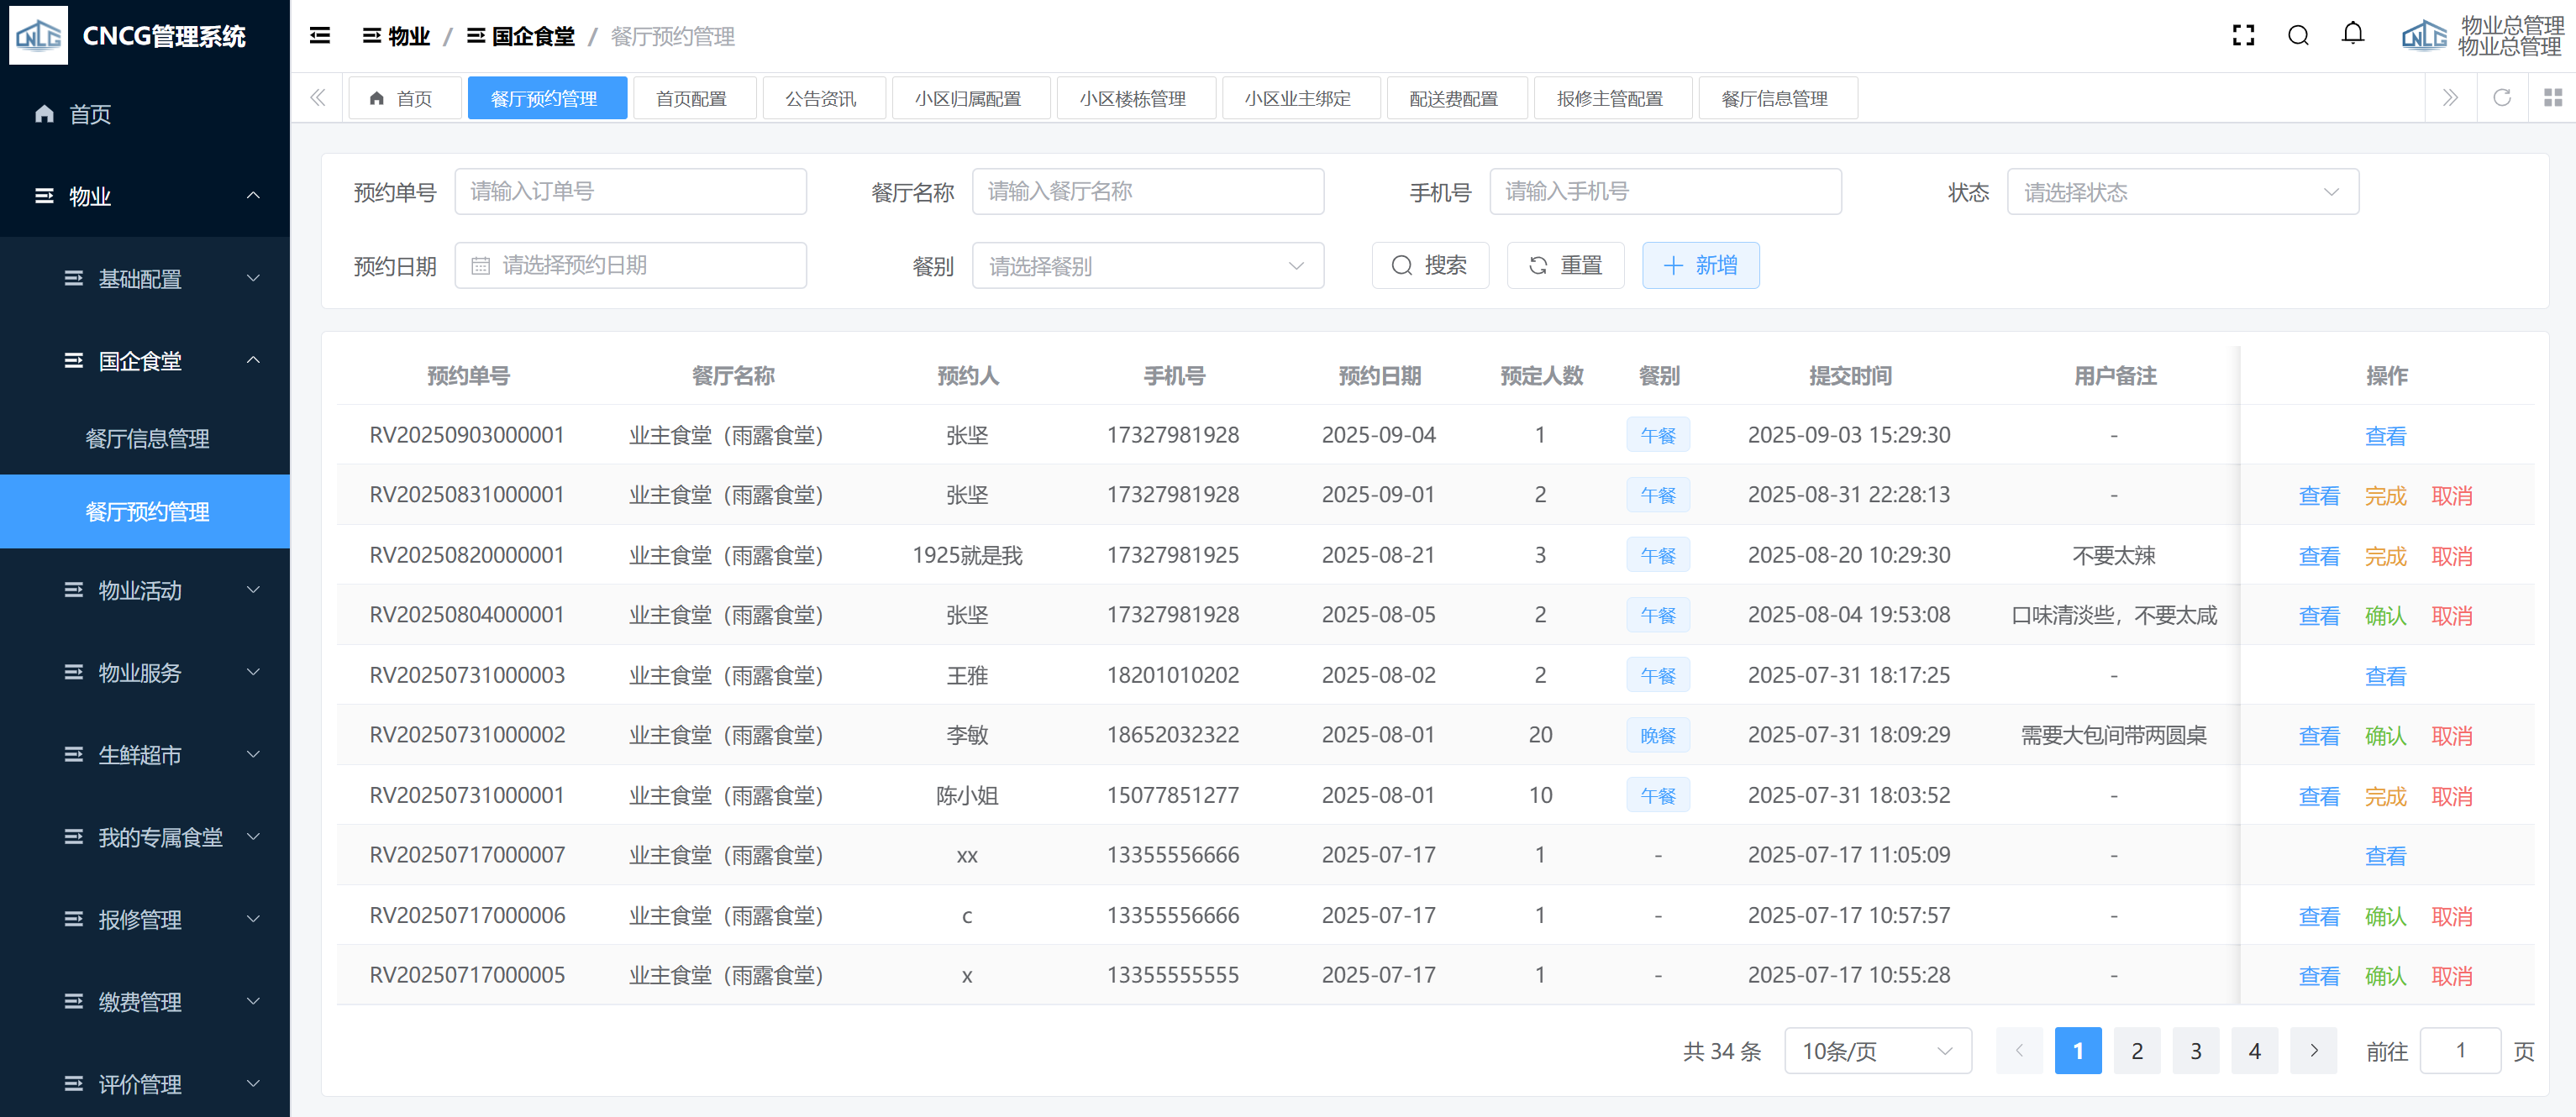Open notifications bell icon
This screenshot has width=2576, height=1117.
(2353, 34)
